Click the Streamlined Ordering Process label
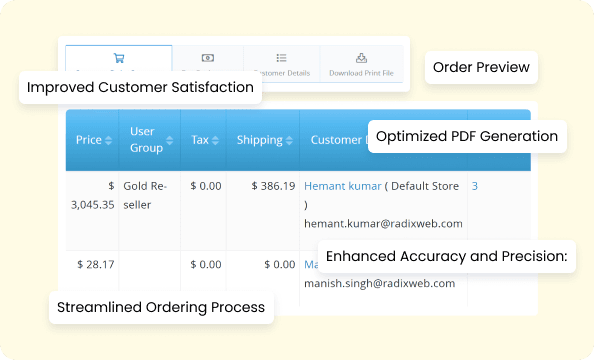This screenshot has width=594, height=360. coord(161,307)
